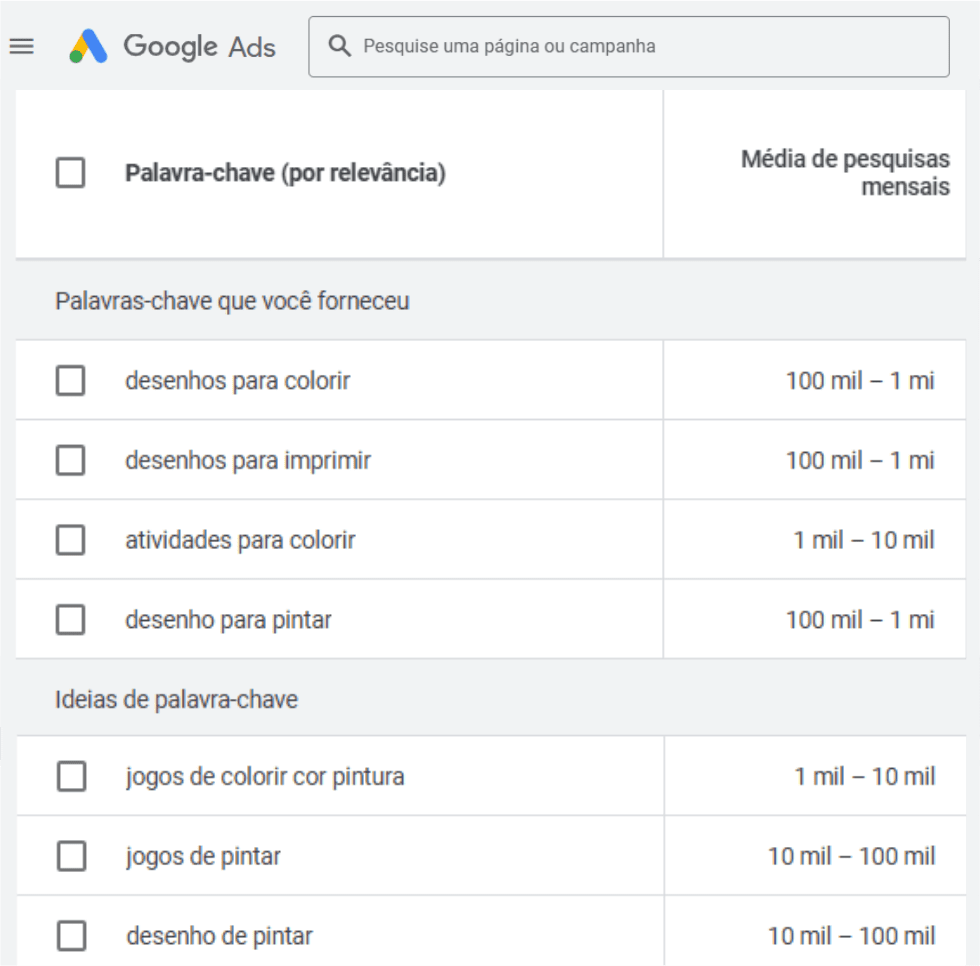The image size is (980, 966).
Task: Click the 'Google Ads' wordmark text
Action: [x=199, y=47]
